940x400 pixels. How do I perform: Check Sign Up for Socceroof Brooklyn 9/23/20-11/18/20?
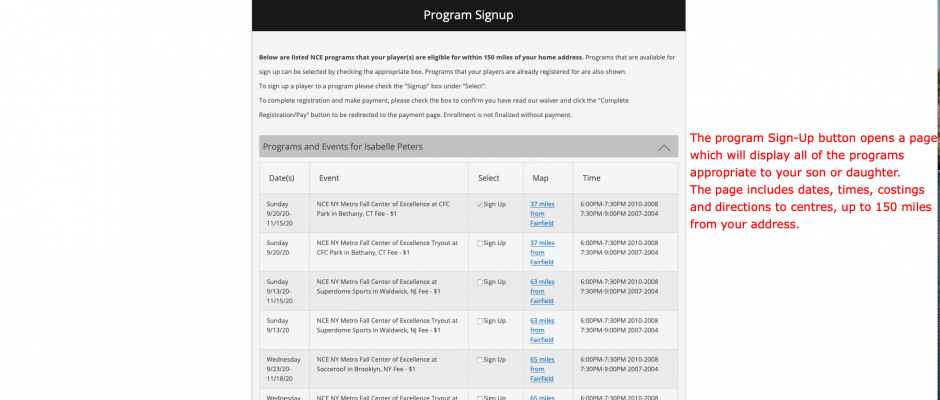(x=480, y=360)
